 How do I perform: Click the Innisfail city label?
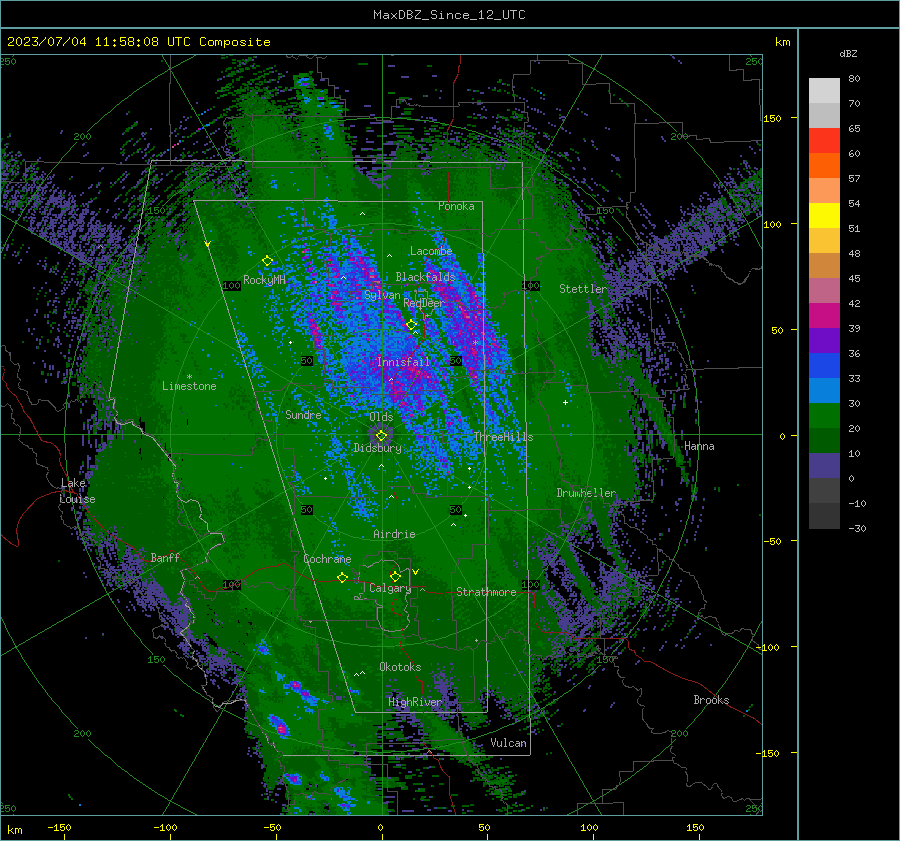coord(403,362)
